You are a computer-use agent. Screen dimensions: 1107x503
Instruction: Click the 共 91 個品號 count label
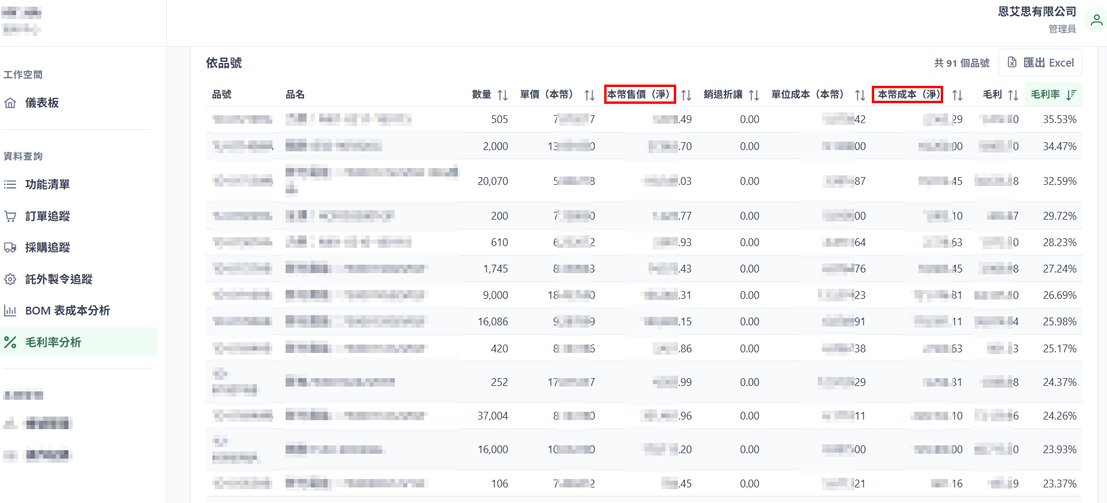[x=962, y=63]
